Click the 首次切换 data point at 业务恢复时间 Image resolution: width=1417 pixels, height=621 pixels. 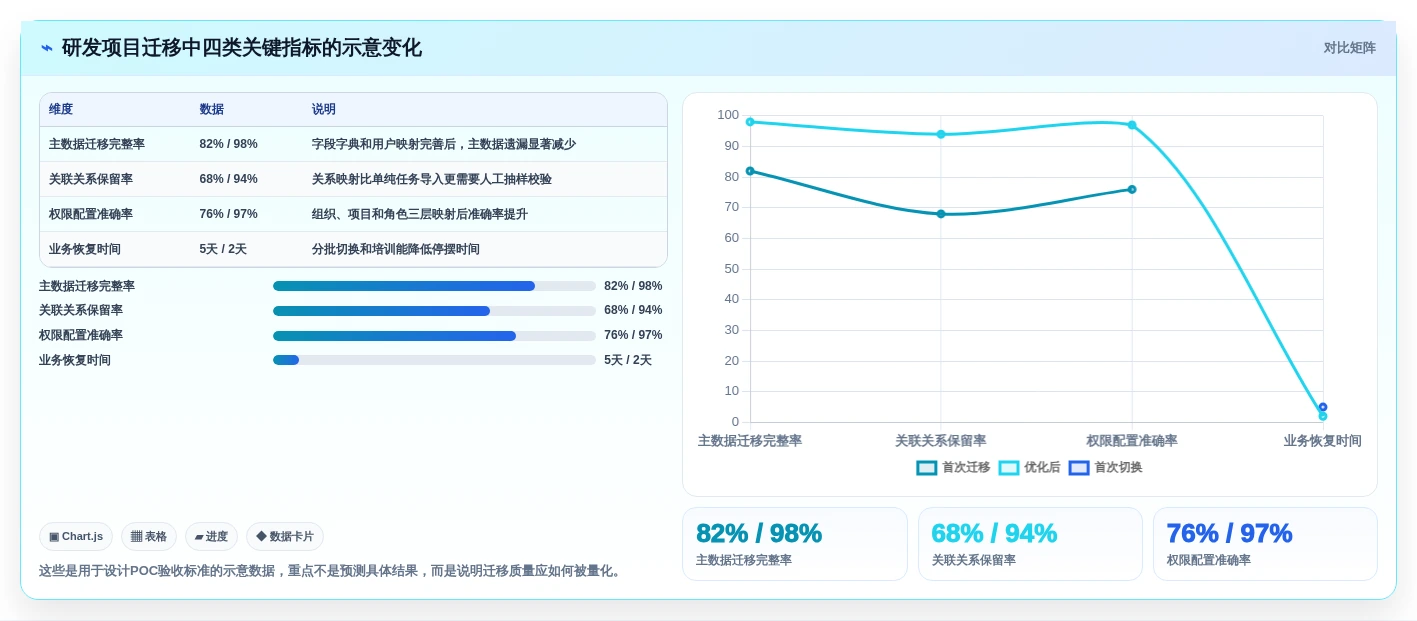tap(1323, 407)
